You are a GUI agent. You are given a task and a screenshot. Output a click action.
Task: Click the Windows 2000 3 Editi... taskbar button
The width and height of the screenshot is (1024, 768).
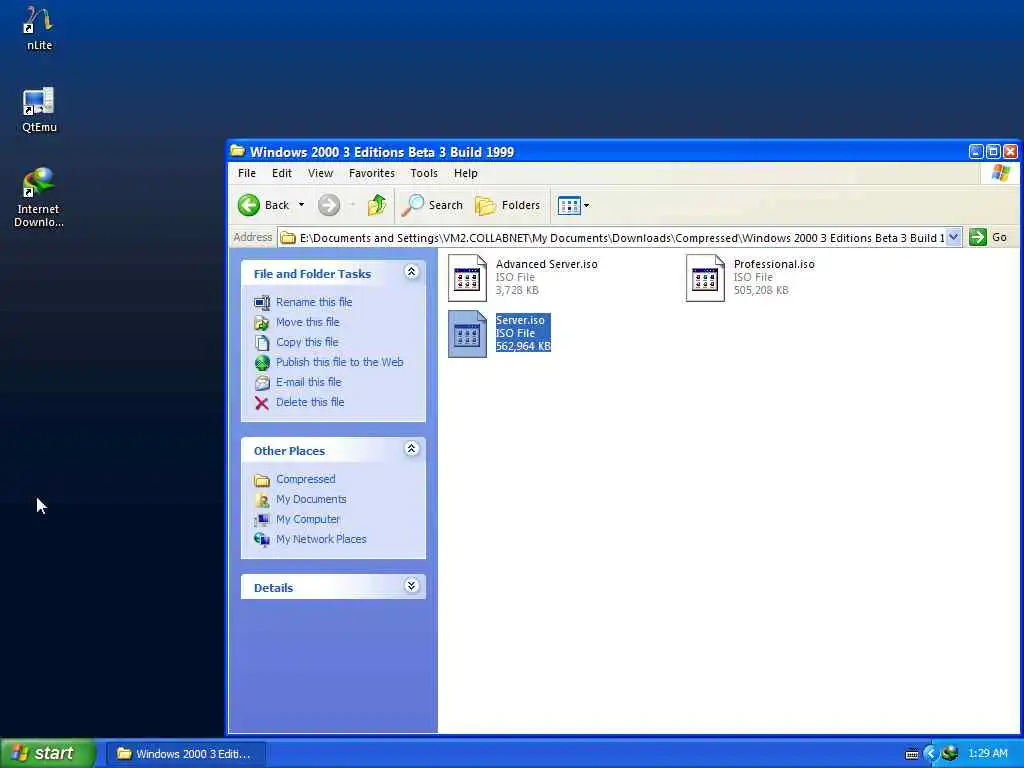tap(185, 754)
